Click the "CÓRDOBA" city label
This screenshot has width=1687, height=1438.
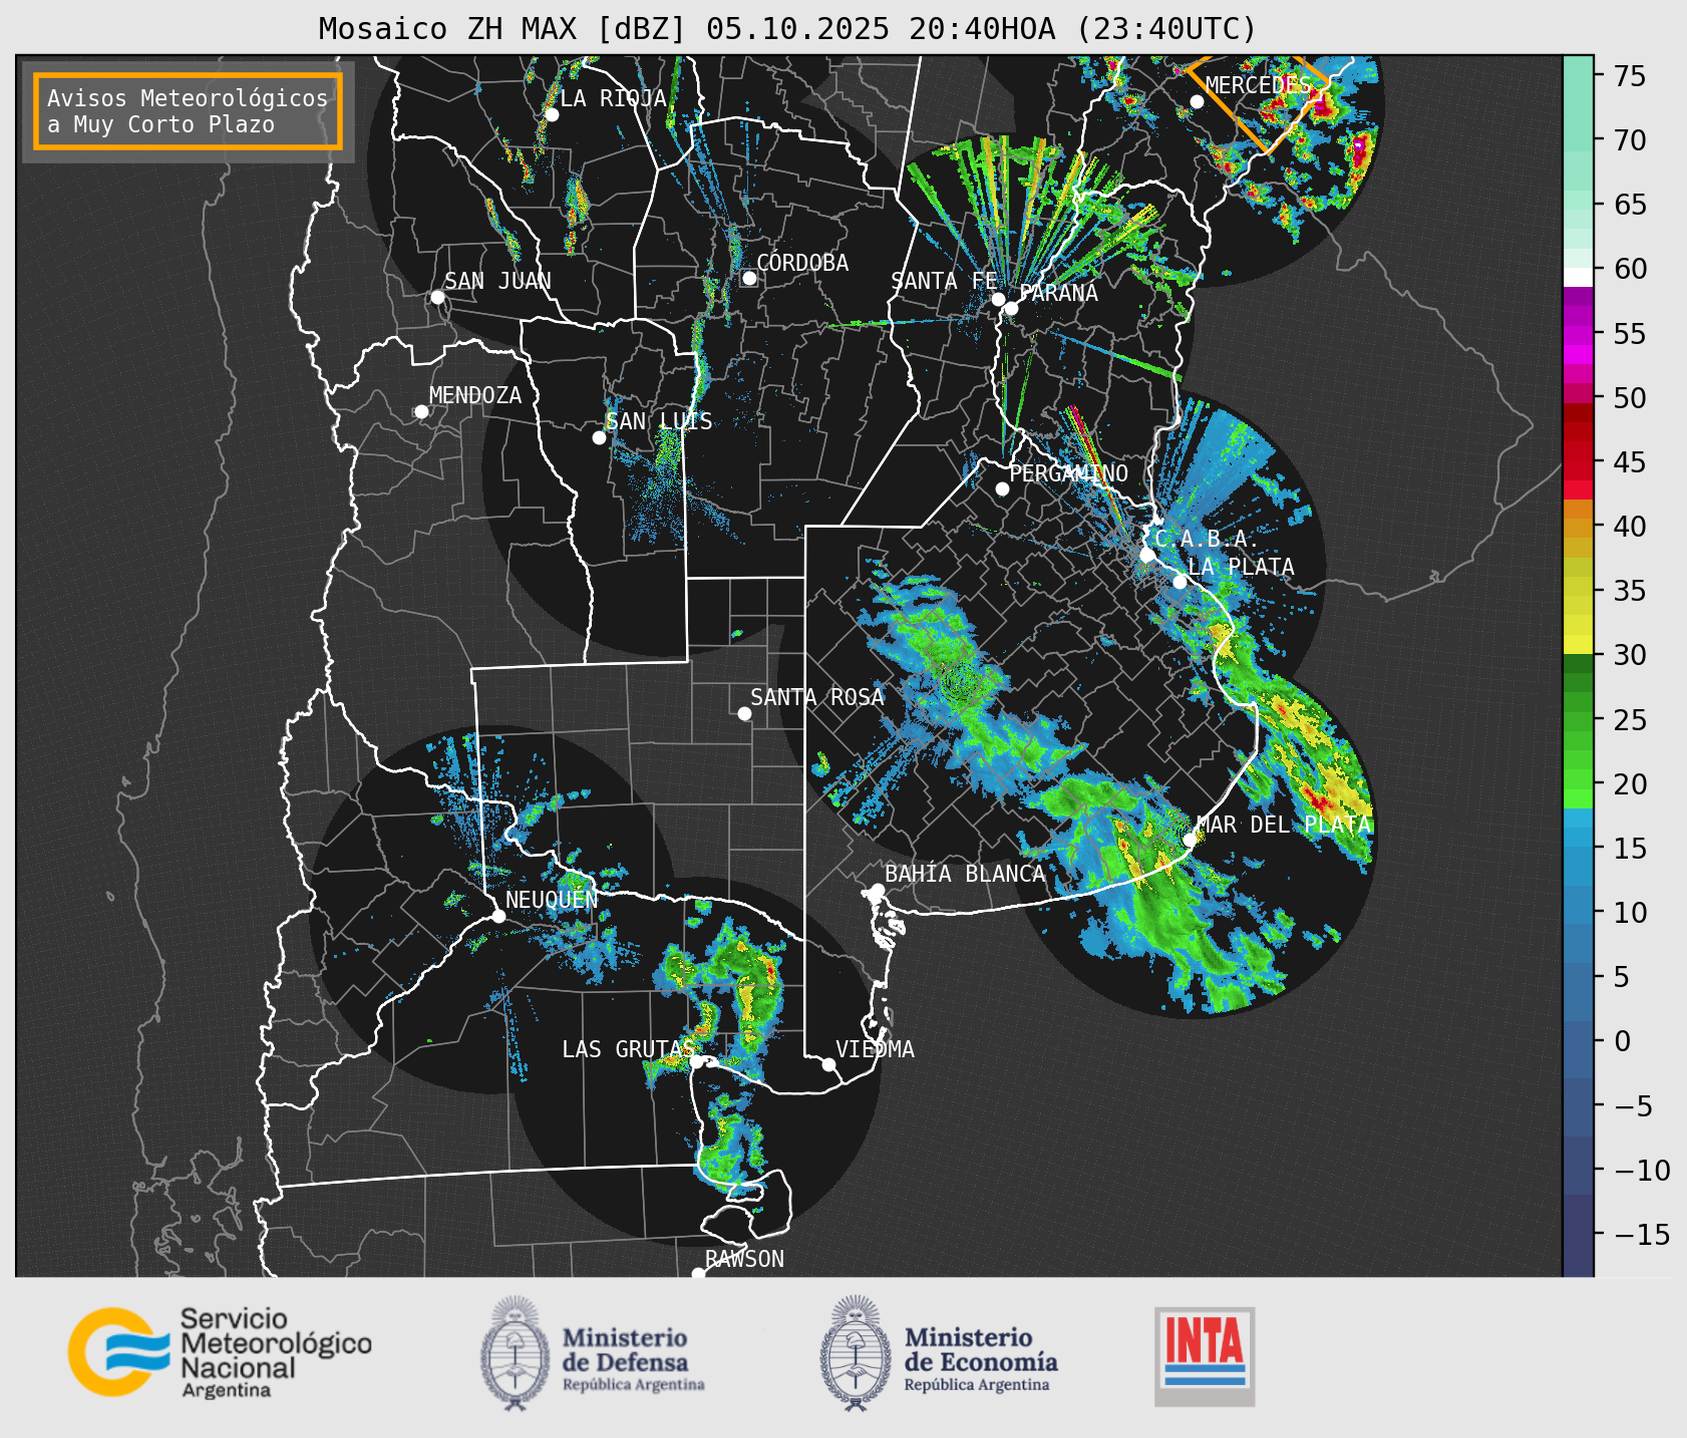click(803, 263)
